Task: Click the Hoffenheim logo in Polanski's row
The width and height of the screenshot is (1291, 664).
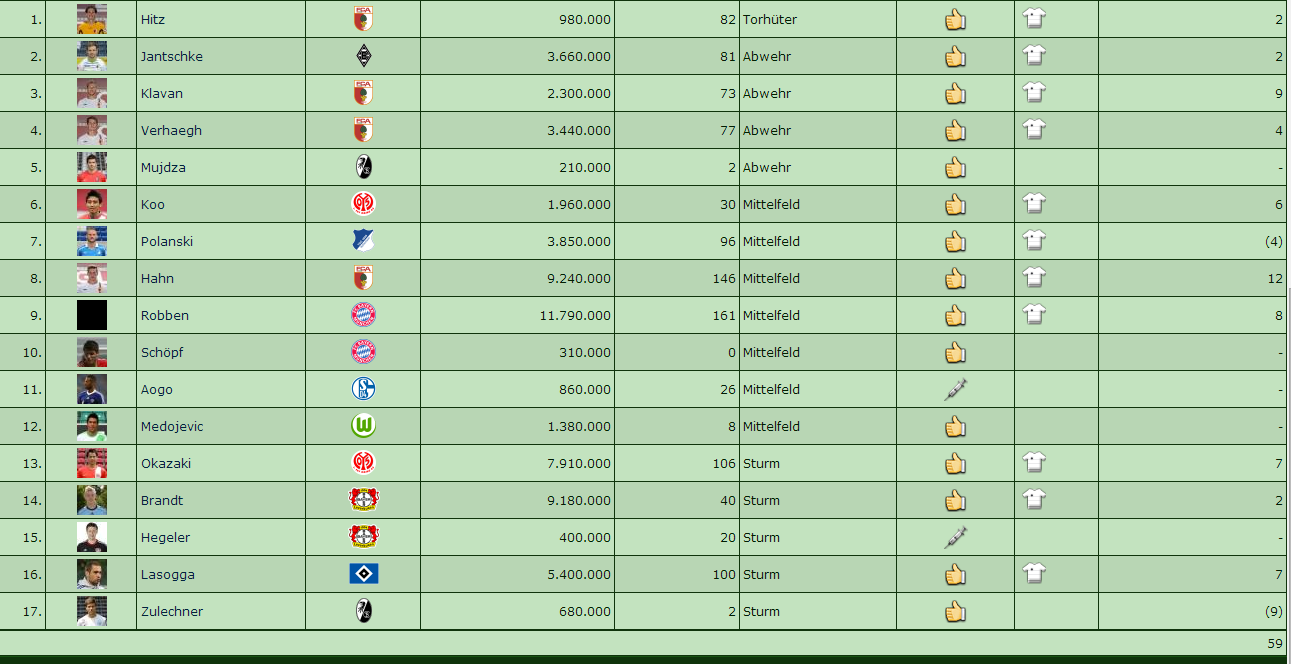Action: tap(363, 241)
